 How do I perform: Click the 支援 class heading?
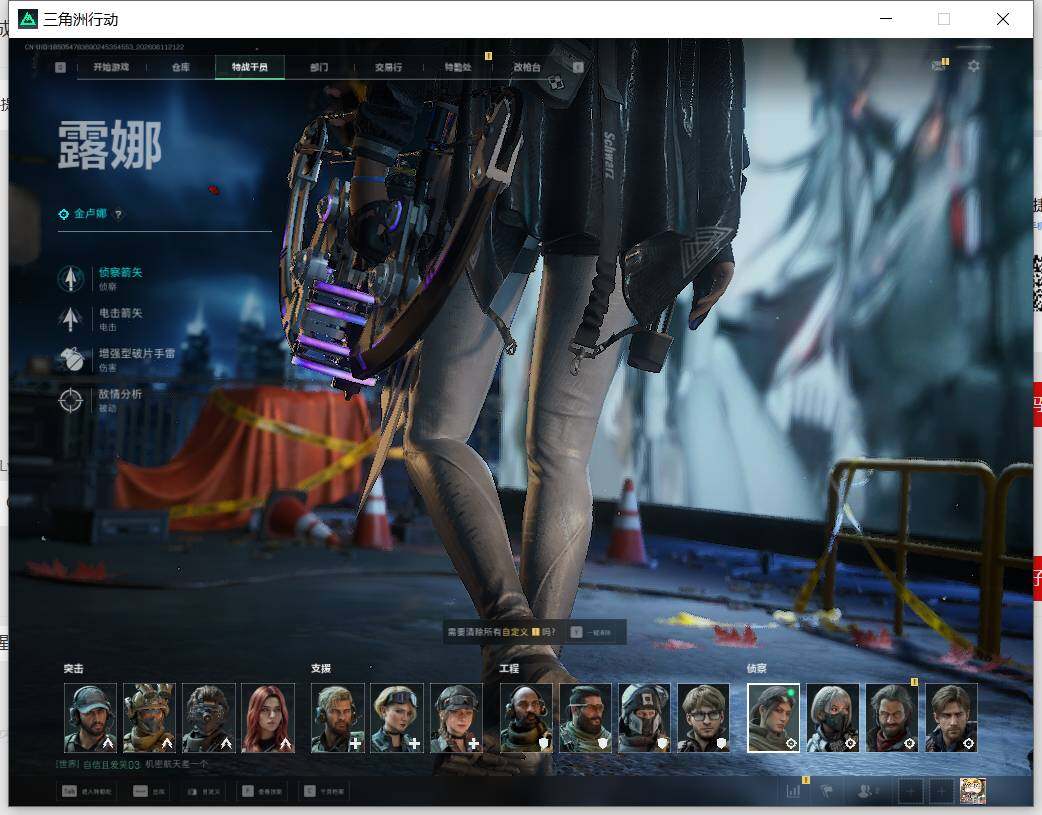[321, 669]
